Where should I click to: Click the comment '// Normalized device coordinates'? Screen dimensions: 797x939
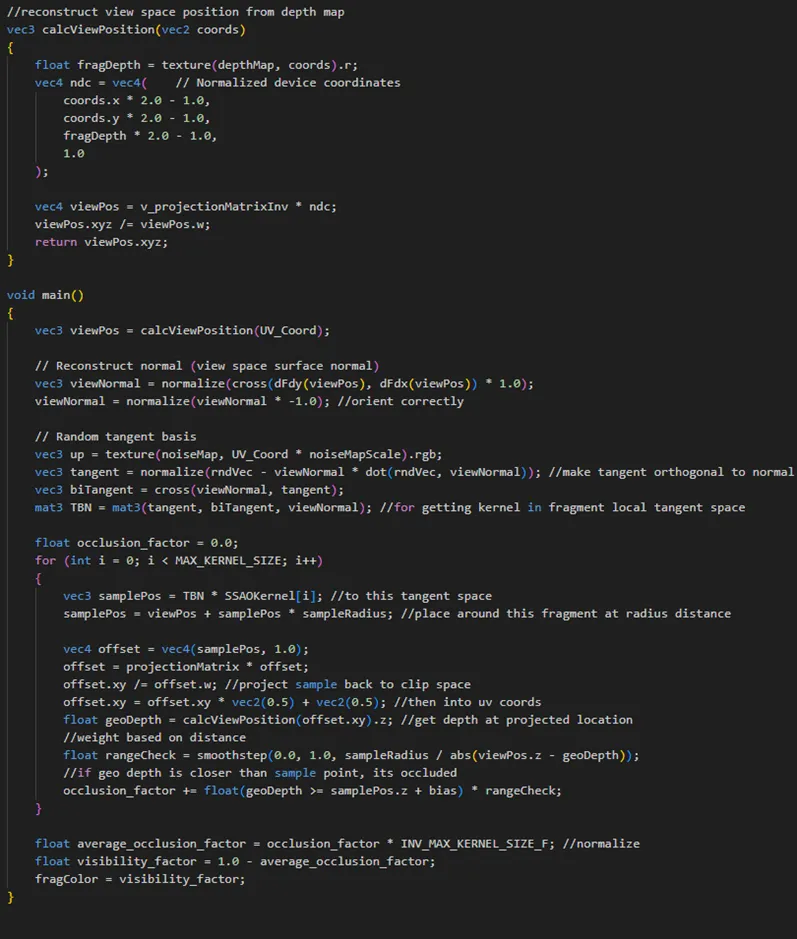(288, 83)
